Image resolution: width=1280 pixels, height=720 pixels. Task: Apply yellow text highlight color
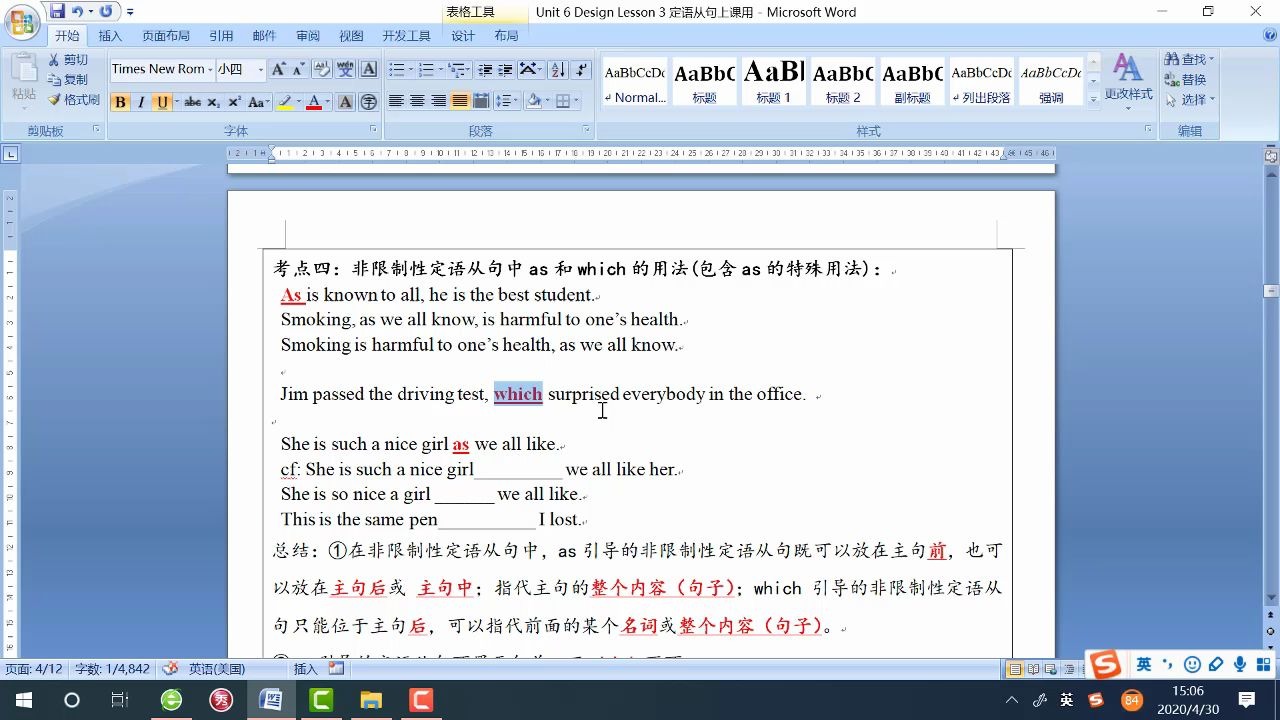click(x=284, y=102)
